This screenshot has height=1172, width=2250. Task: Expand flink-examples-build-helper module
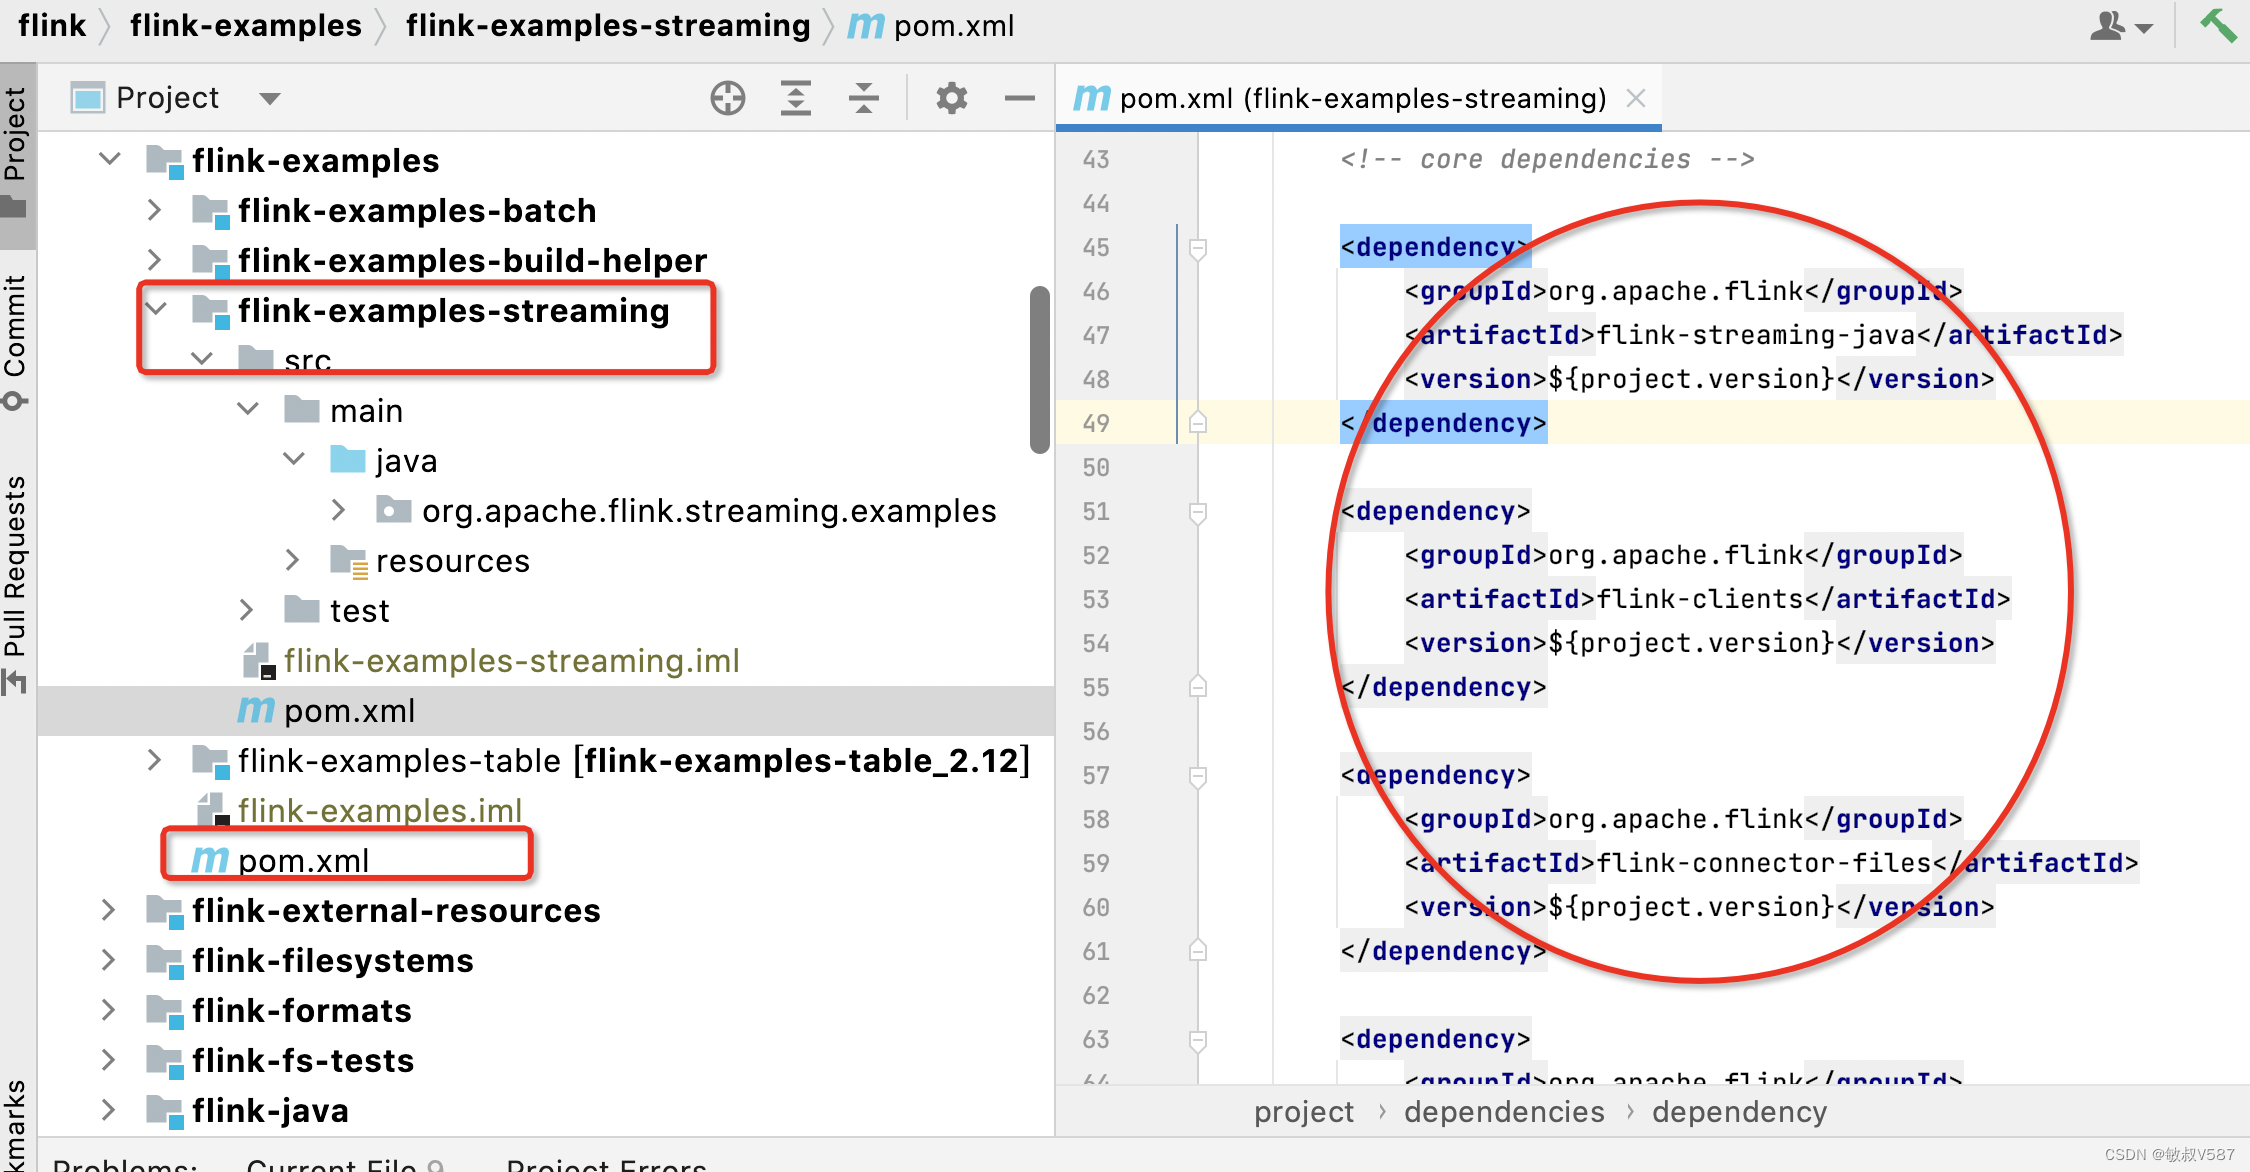pyautogui.click(x=154, y=260)
